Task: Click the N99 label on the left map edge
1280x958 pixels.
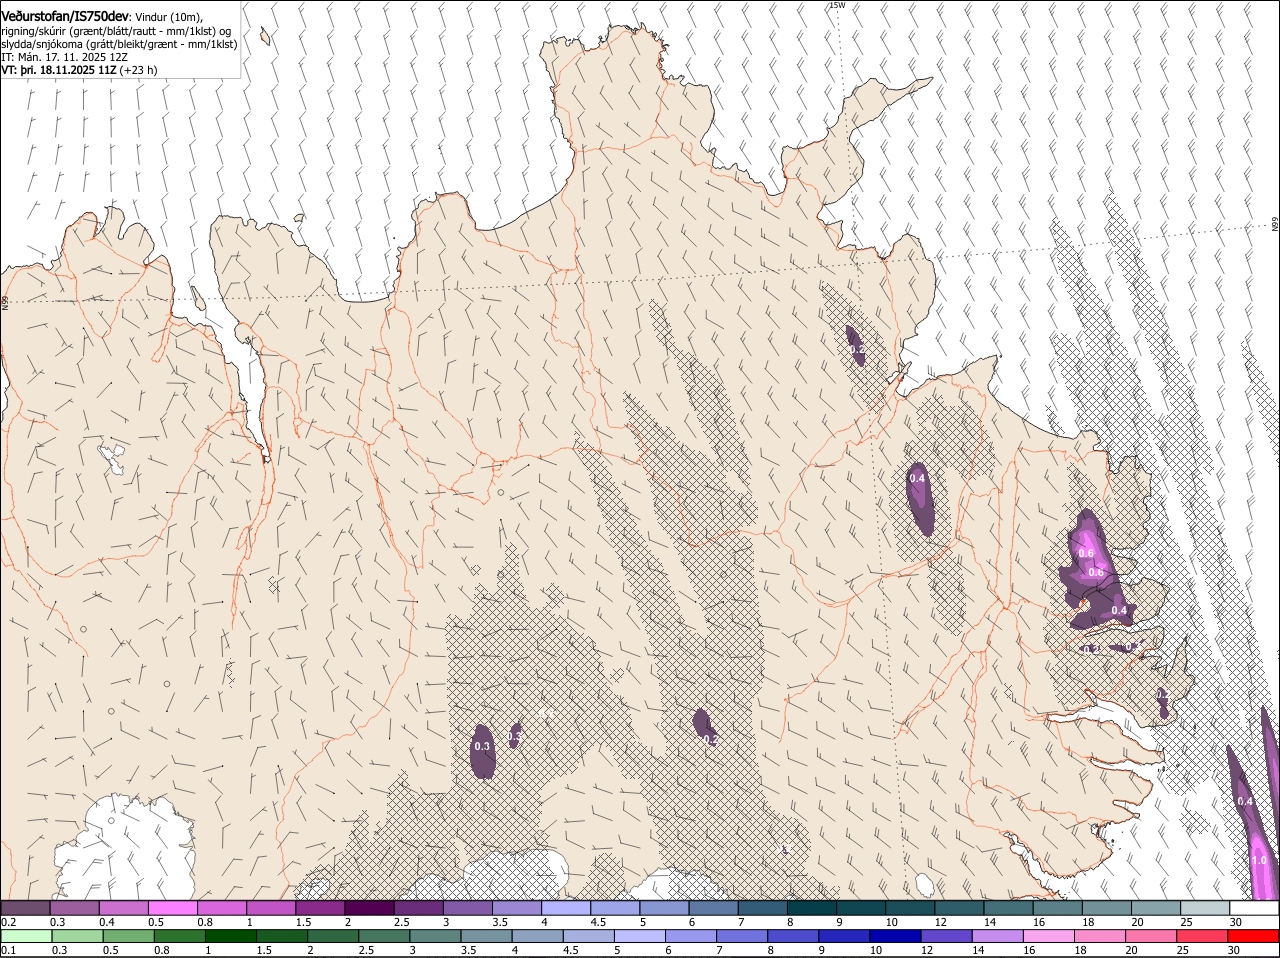Action: pos(5,302)
